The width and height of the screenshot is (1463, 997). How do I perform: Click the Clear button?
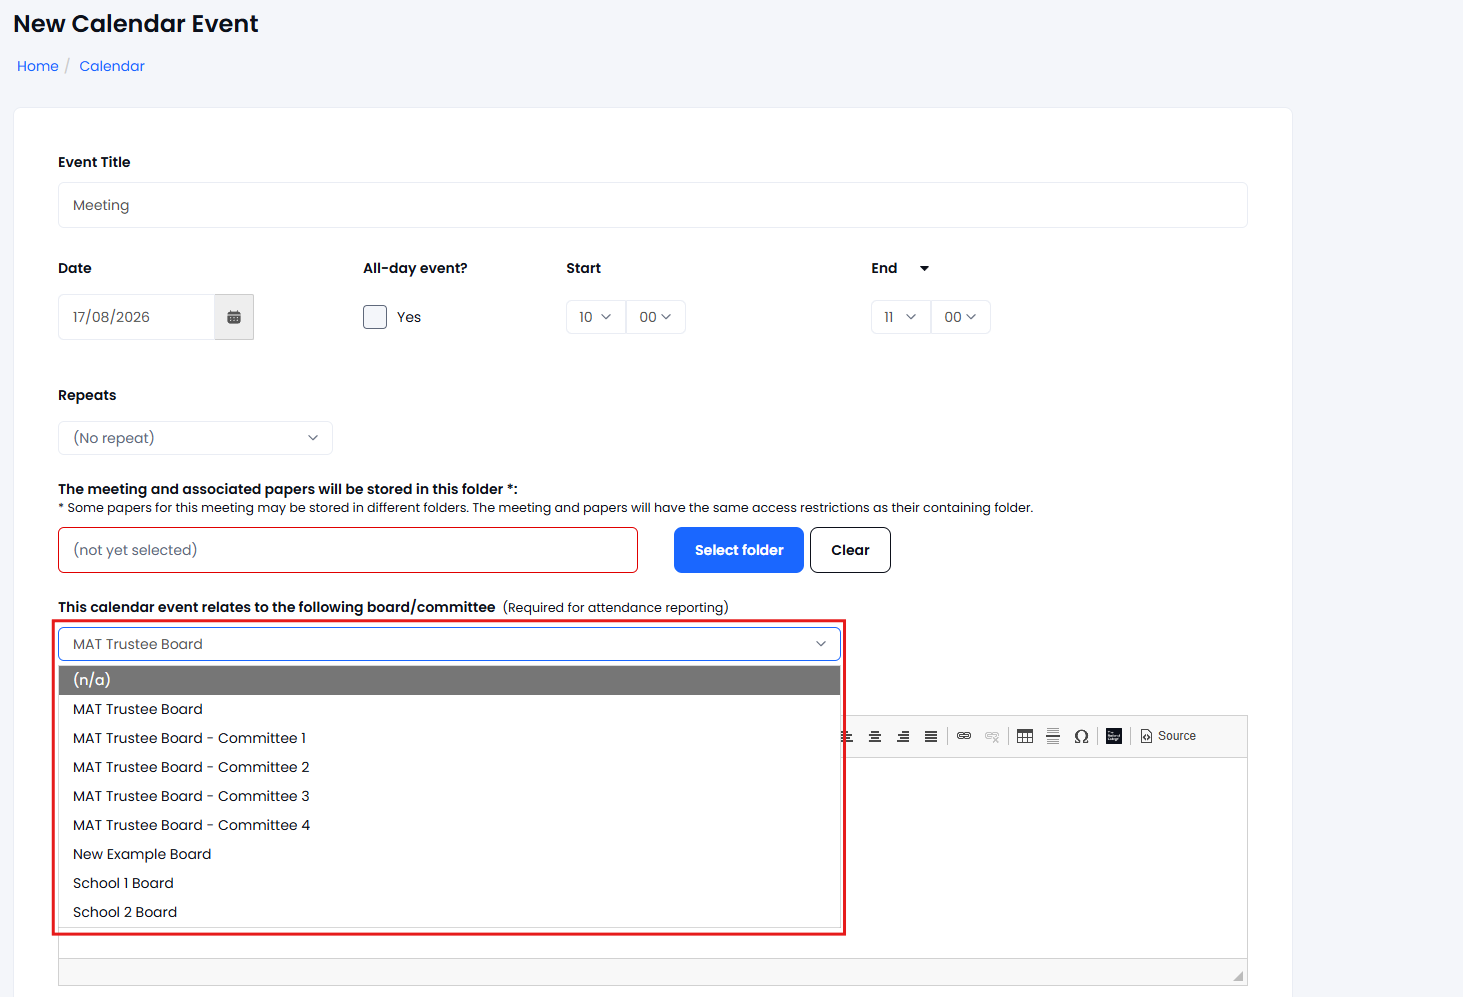pos(850,550)
